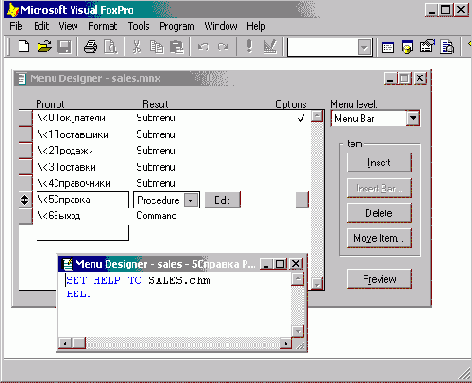
Task: Click procedure editor vertical scroll up arrow
Action: [297, 279]
